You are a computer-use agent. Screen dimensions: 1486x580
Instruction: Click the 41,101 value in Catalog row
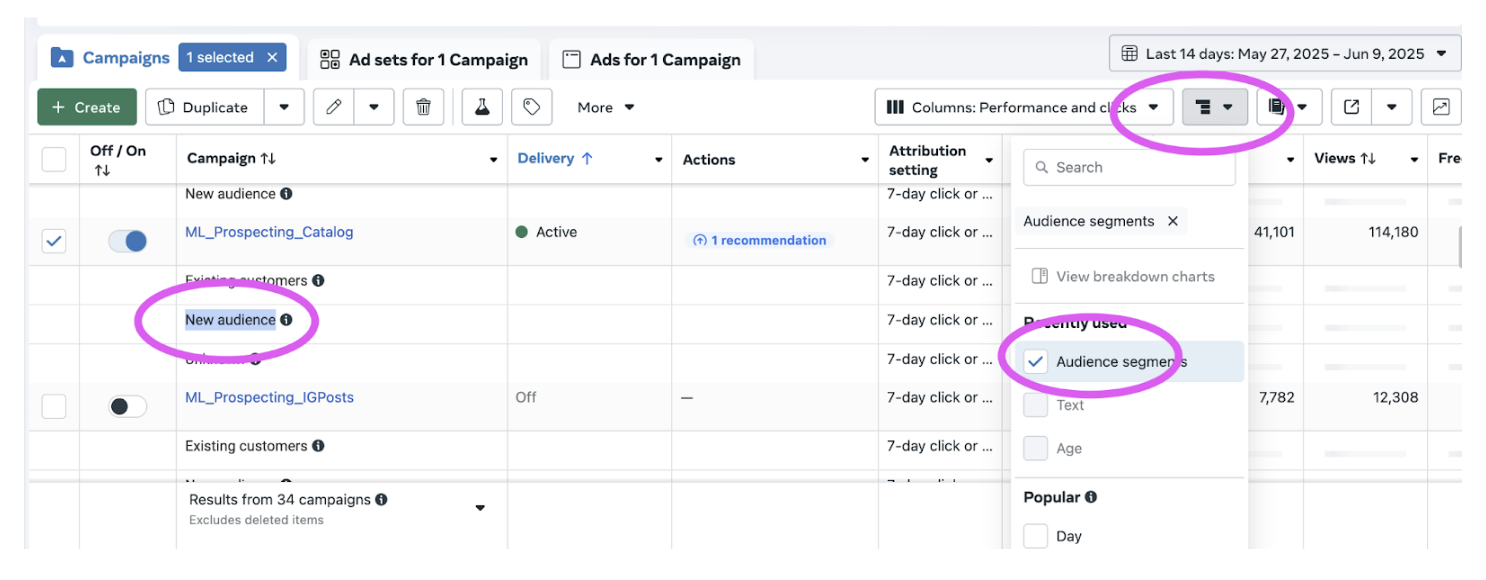pos(1274,232)
